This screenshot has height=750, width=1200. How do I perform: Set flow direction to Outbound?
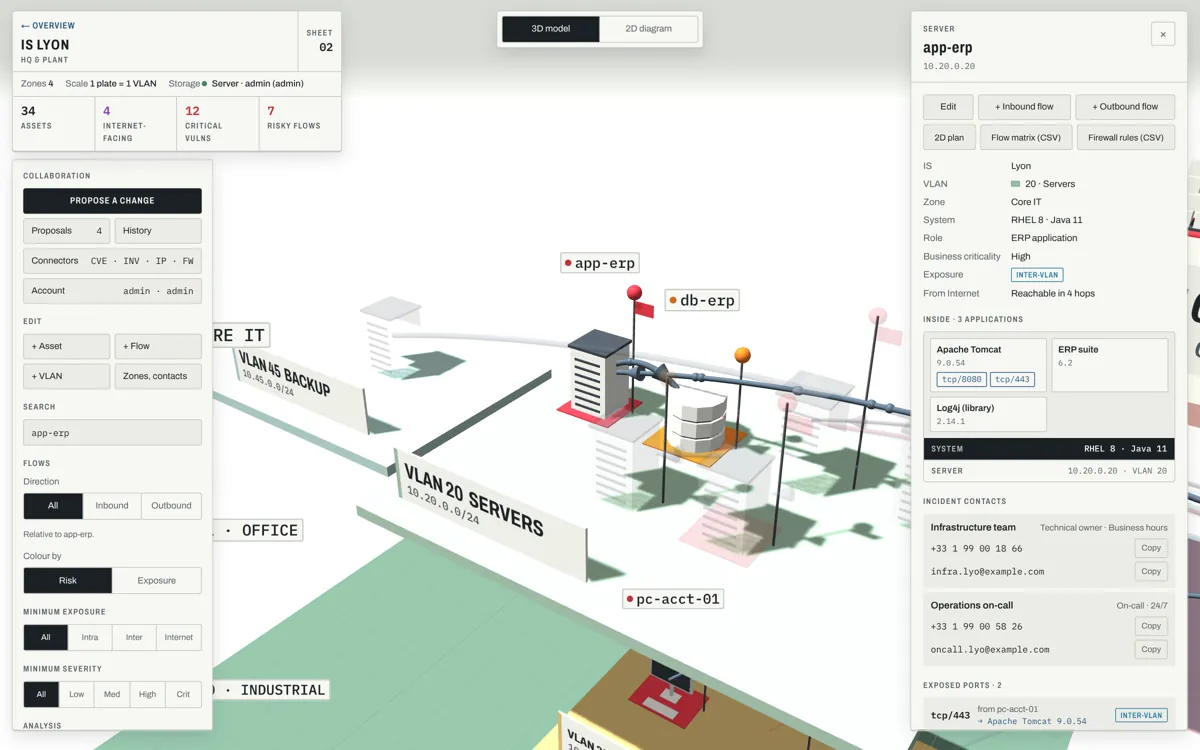point(171,505)
